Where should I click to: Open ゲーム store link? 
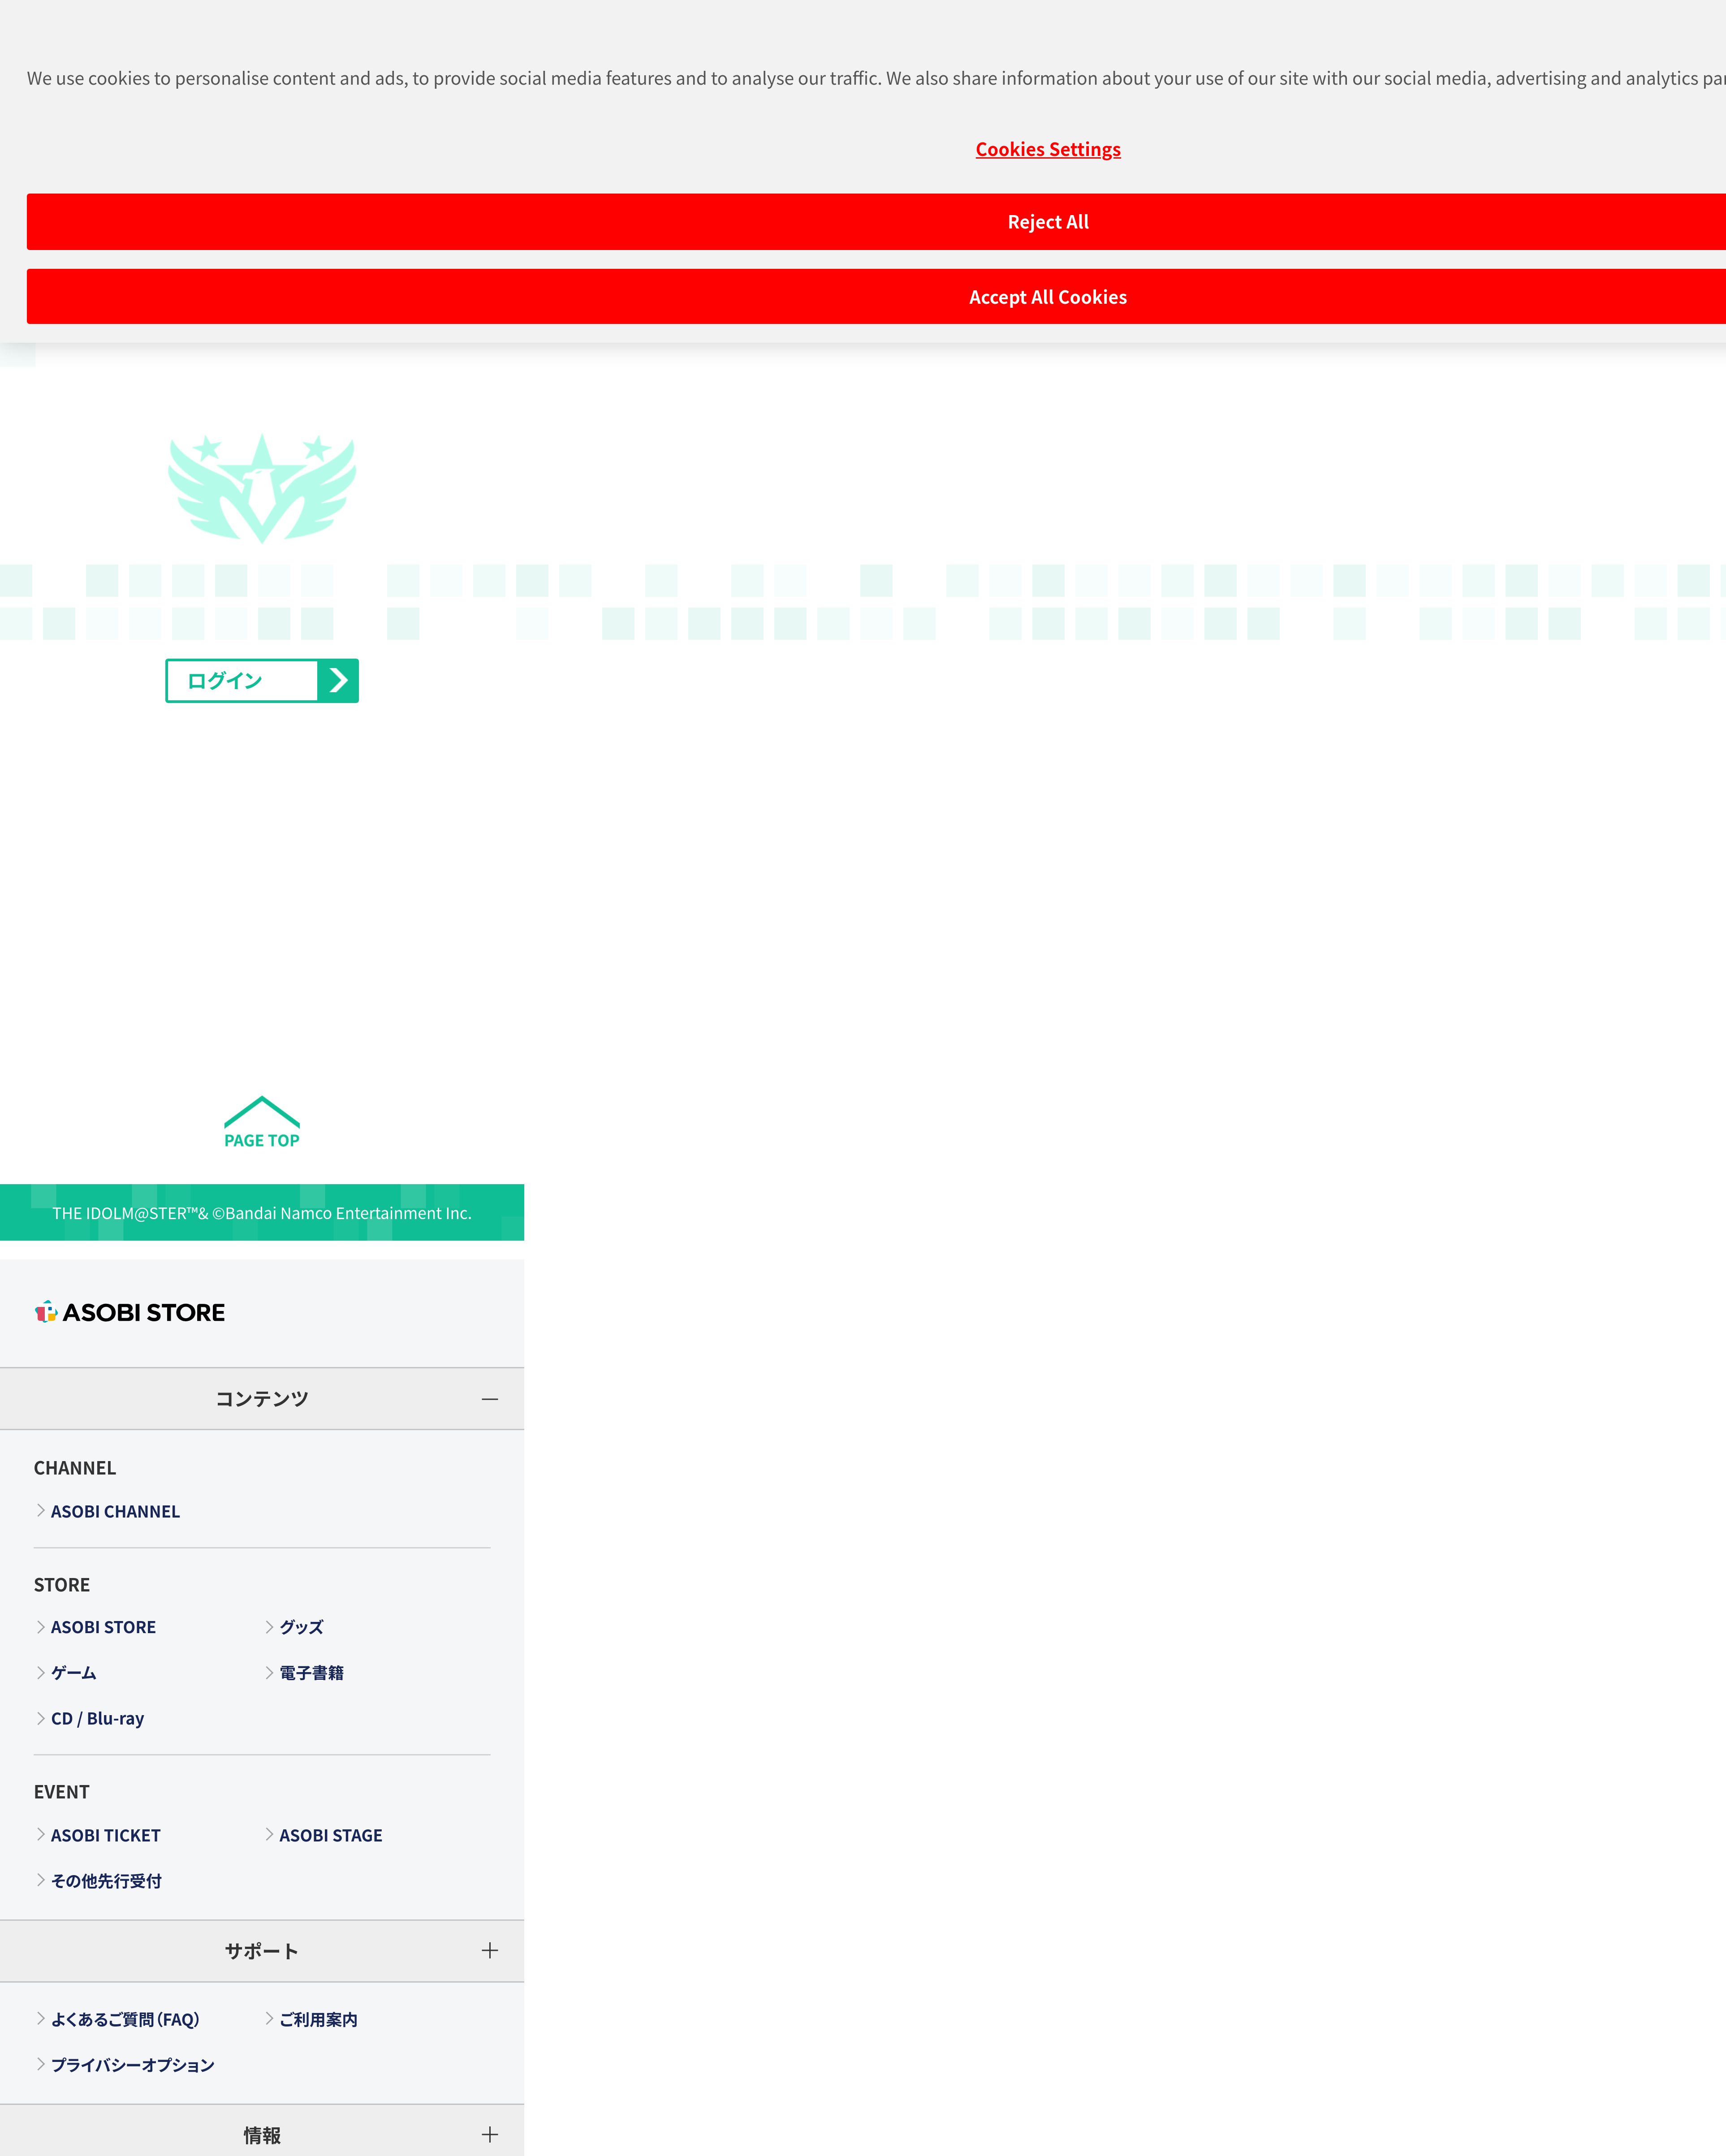pyautogui.click(x=73, y=1673)
